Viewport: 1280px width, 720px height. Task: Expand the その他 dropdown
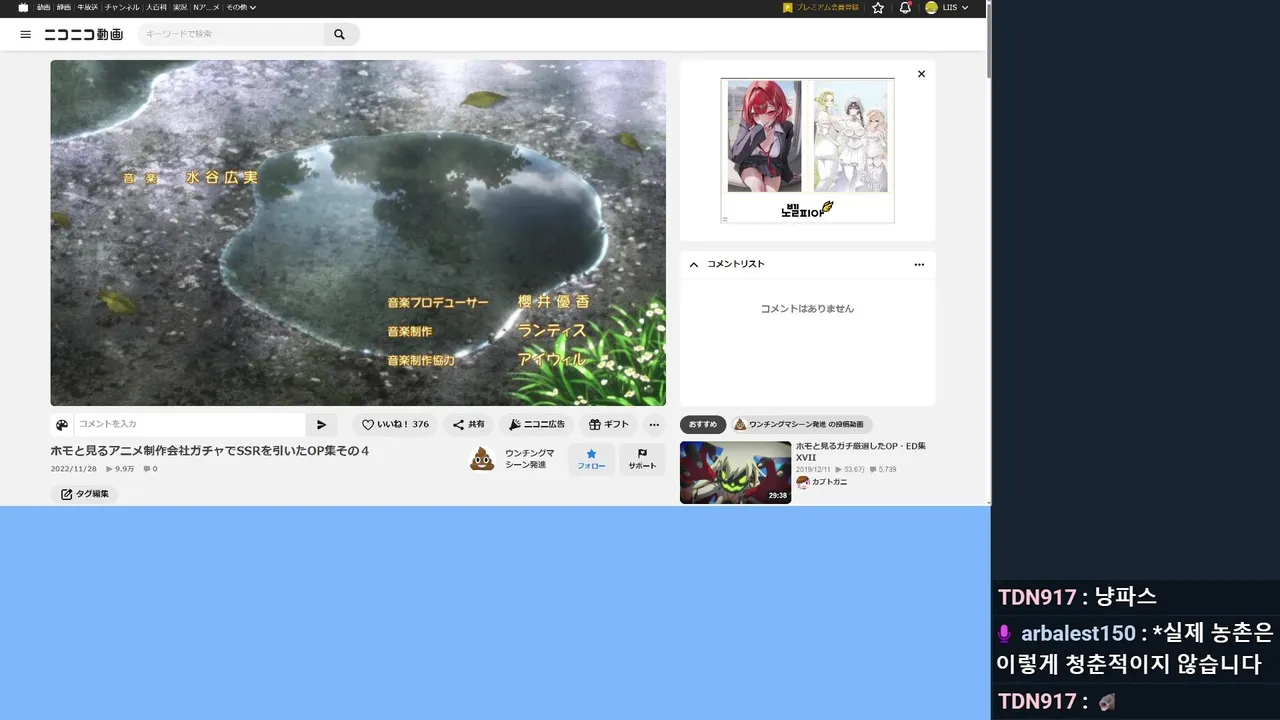[x=241, y=7]
